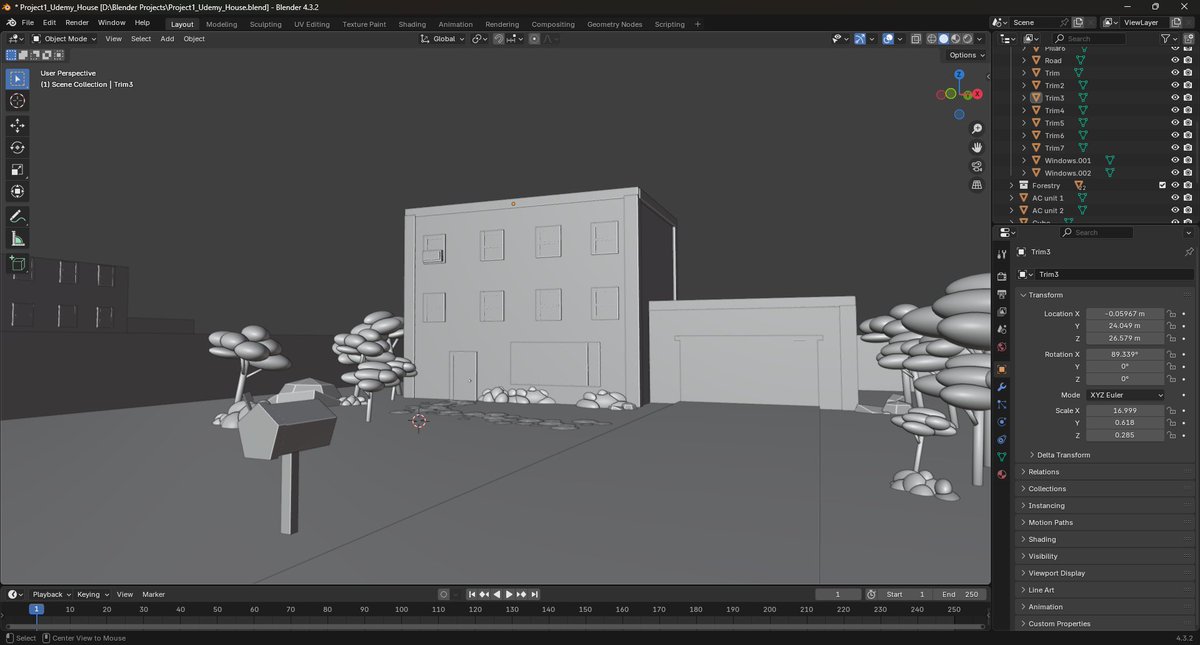This screenshot has height=645, width=1200.
Task: Open the Object Data green triangle tab
Action: [x=1001, y=457]
